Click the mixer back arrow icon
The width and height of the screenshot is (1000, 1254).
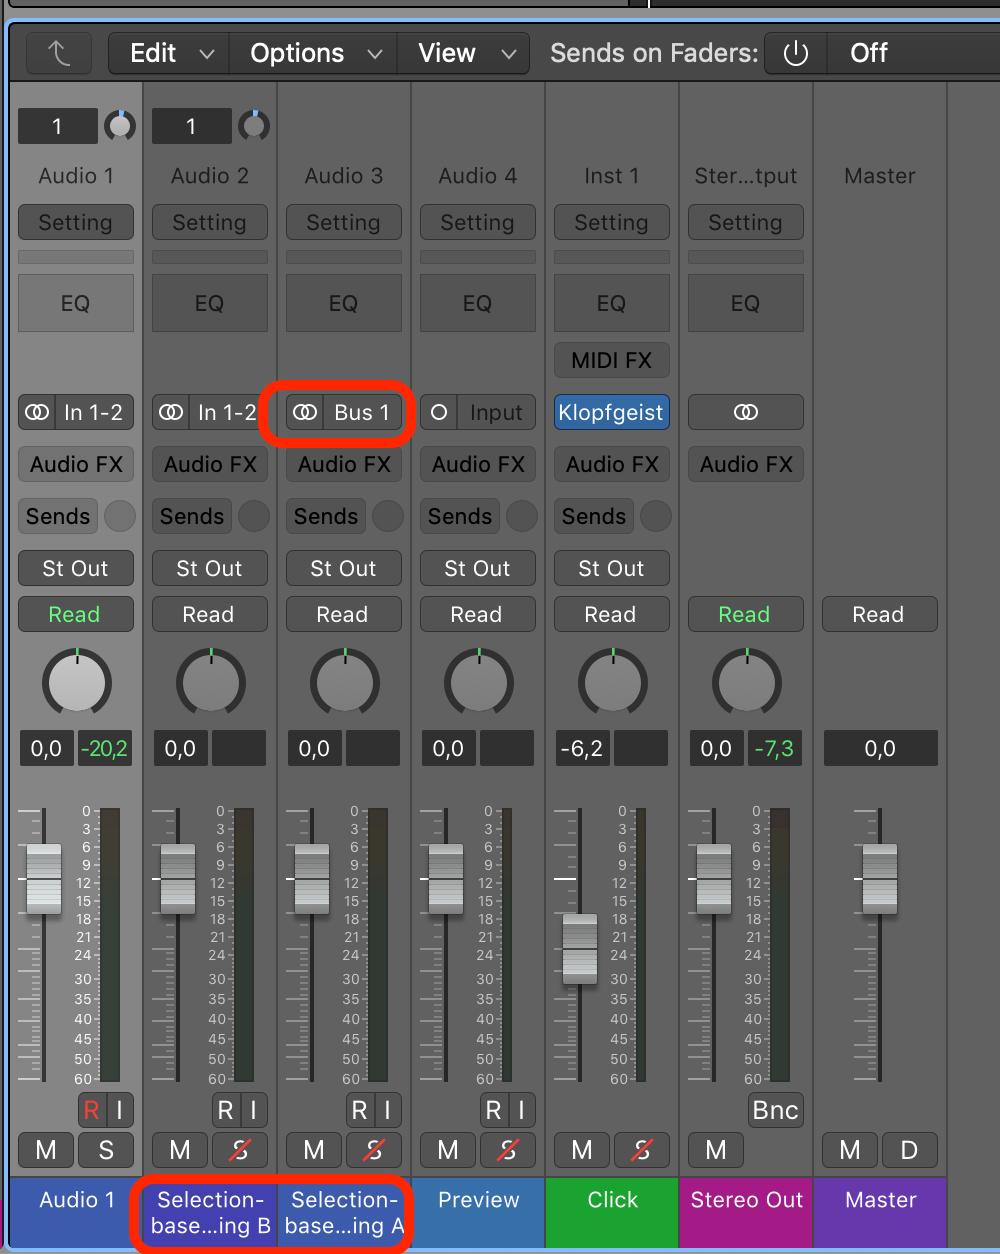[59, 53]
